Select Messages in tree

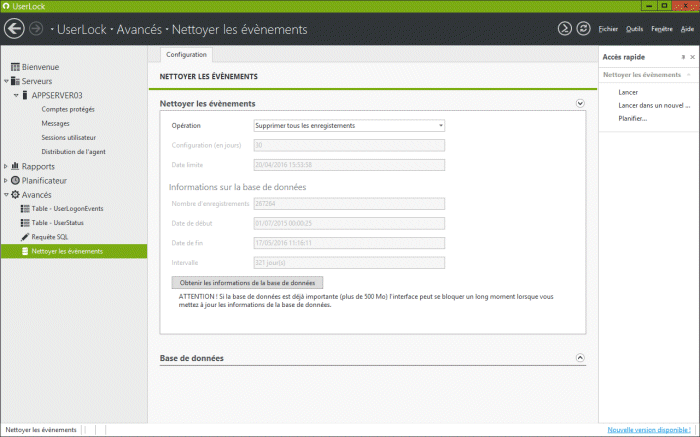pos(55,123)
